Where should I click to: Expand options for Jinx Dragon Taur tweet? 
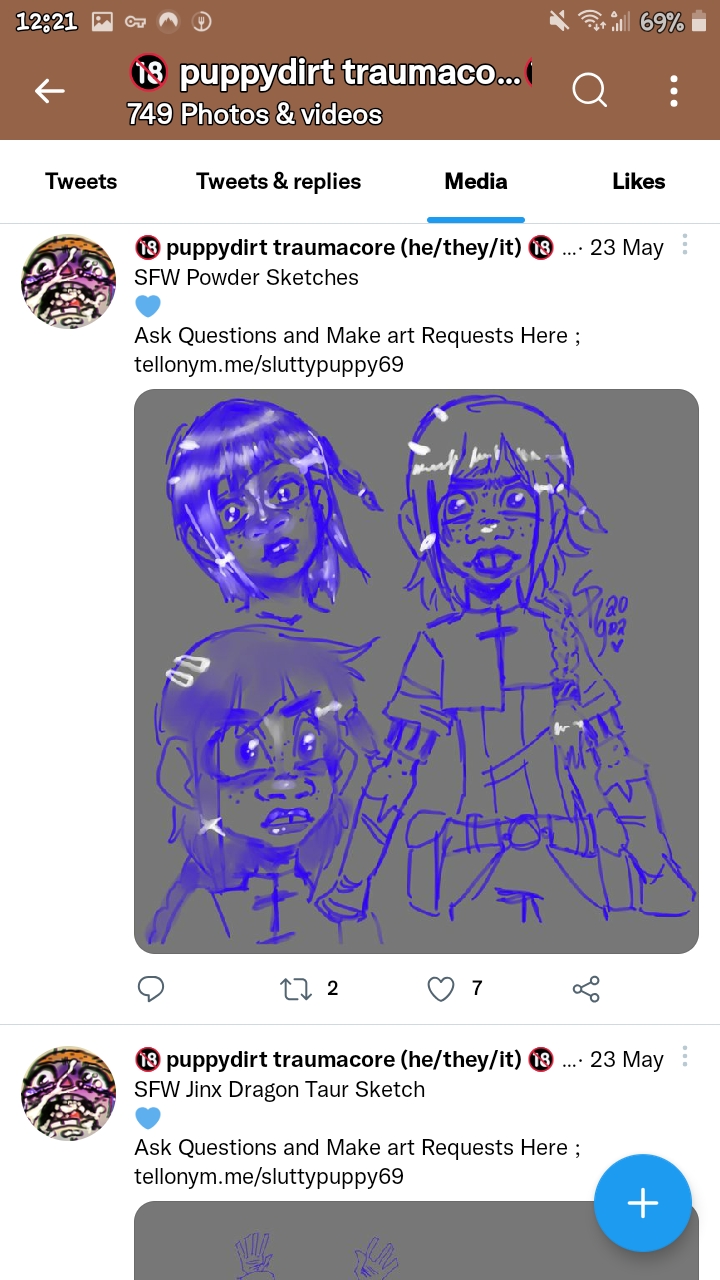click(685, 1057)
